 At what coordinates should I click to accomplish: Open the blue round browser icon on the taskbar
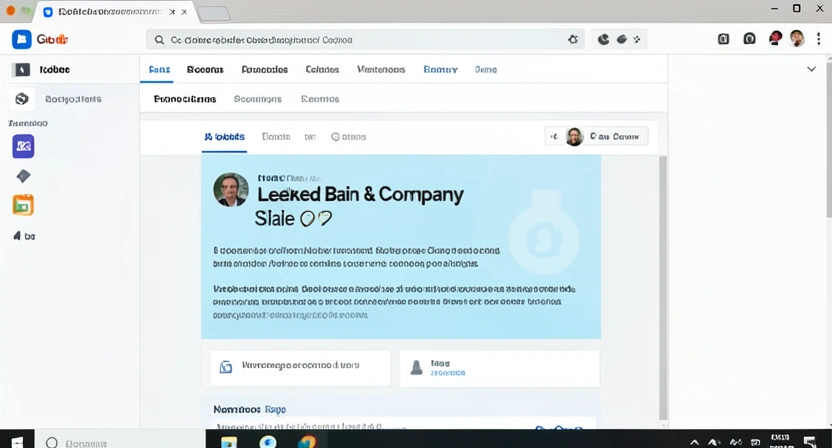[x=268, y=441]
